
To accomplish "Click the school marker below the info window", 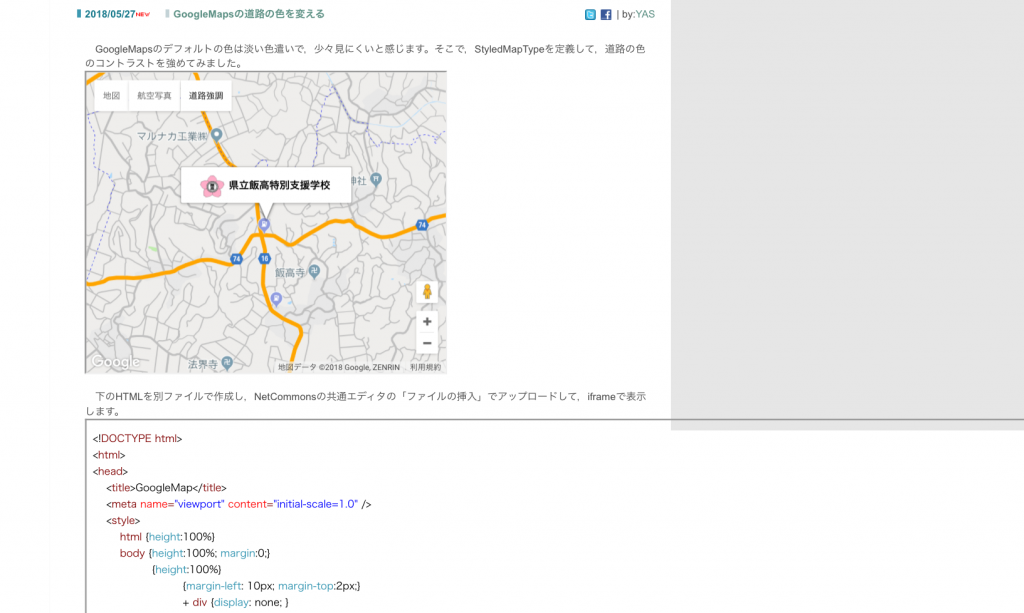I will (264, 225).
